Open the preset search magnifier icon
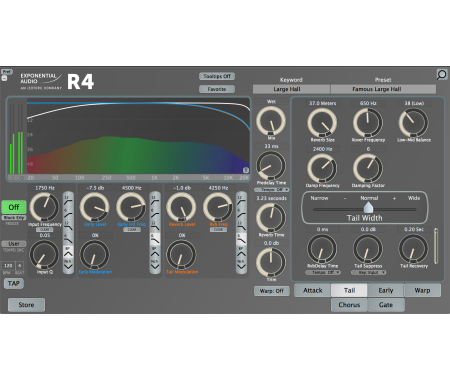Viewport: 450px width, 380px height. pos(442,75)
